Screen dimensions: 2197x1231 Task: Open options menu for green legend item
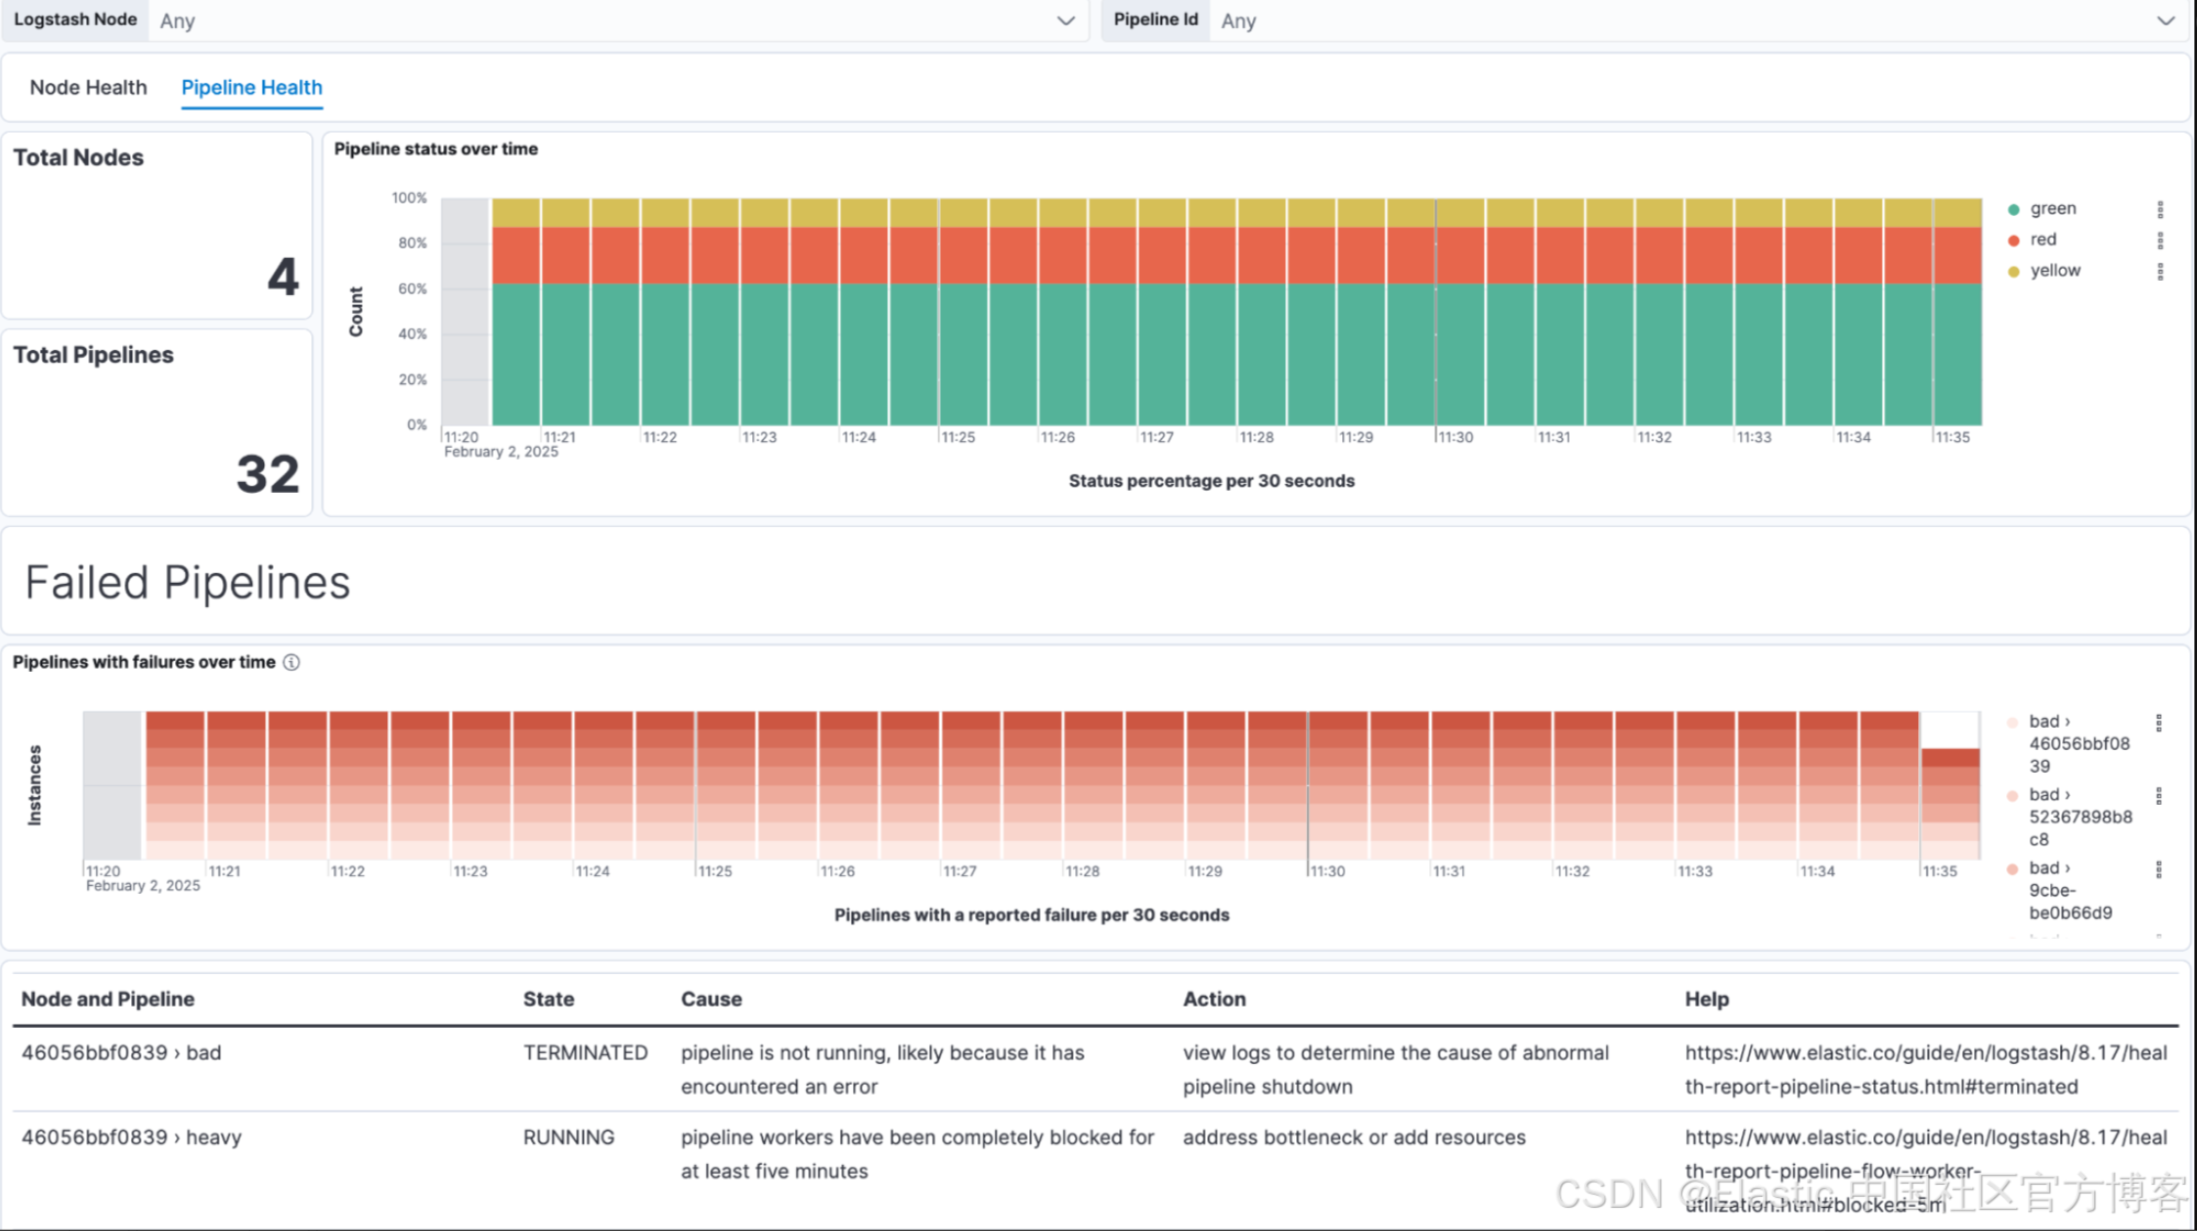[x=2160, y=209]
